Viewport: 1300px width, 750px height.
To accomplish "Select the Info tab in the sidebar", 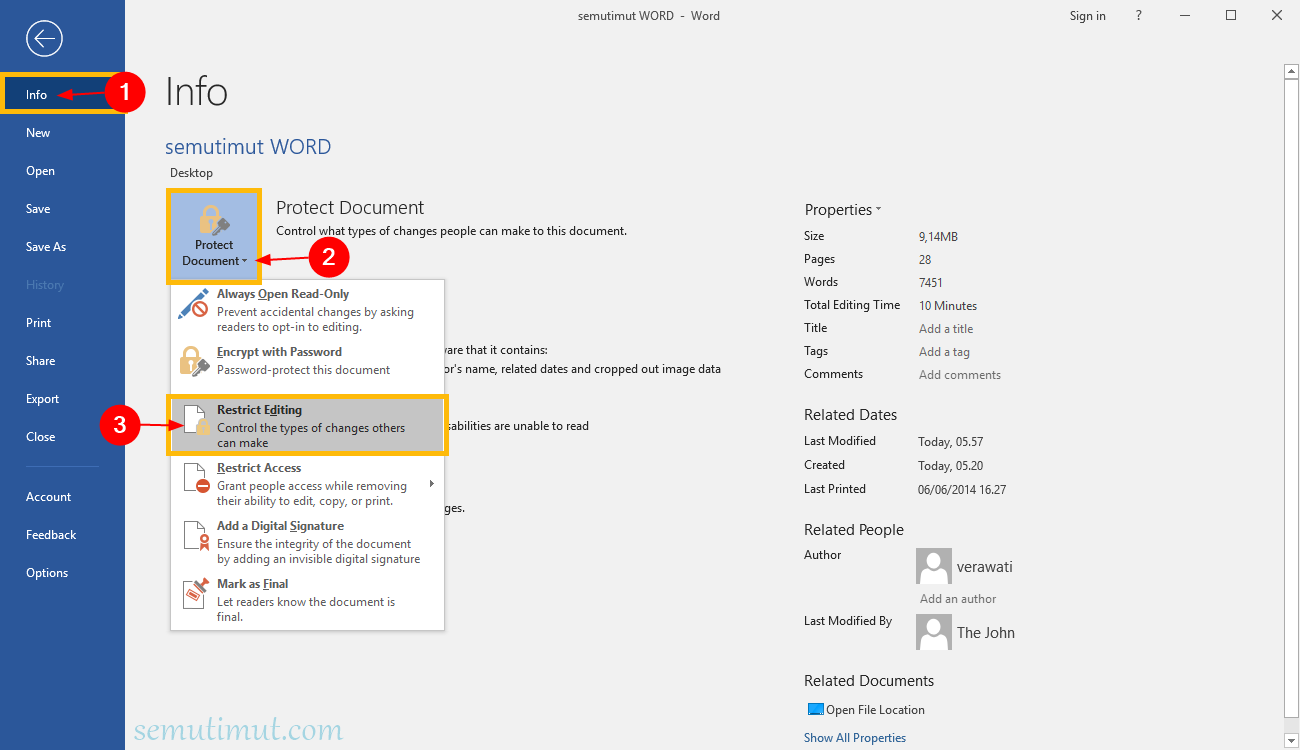I will click(x=62, y=95).
